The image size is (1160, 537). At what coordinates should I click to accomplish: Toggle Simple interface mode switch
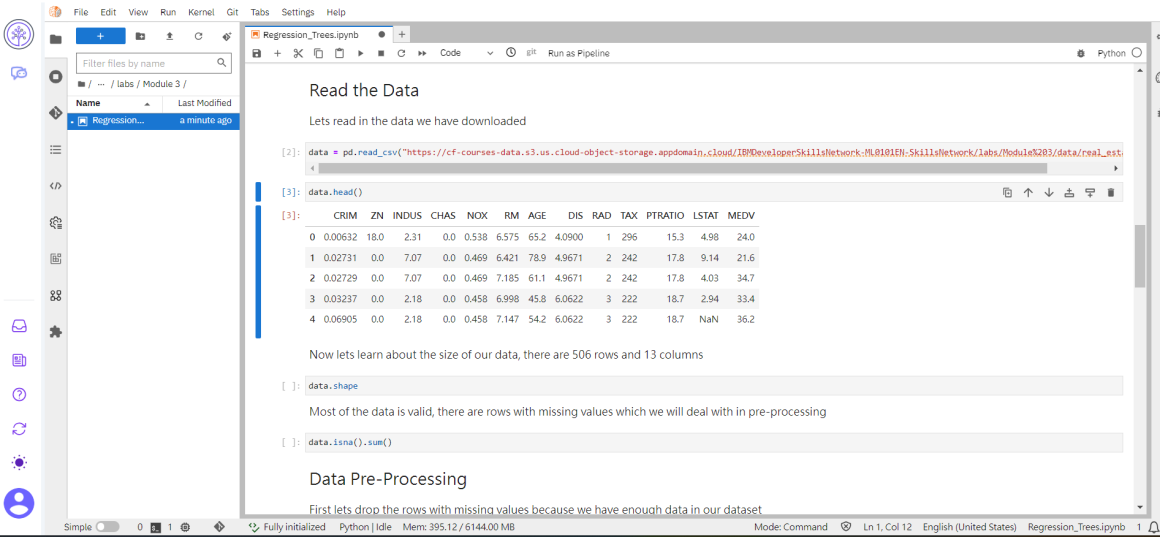(x=107, y=527)
